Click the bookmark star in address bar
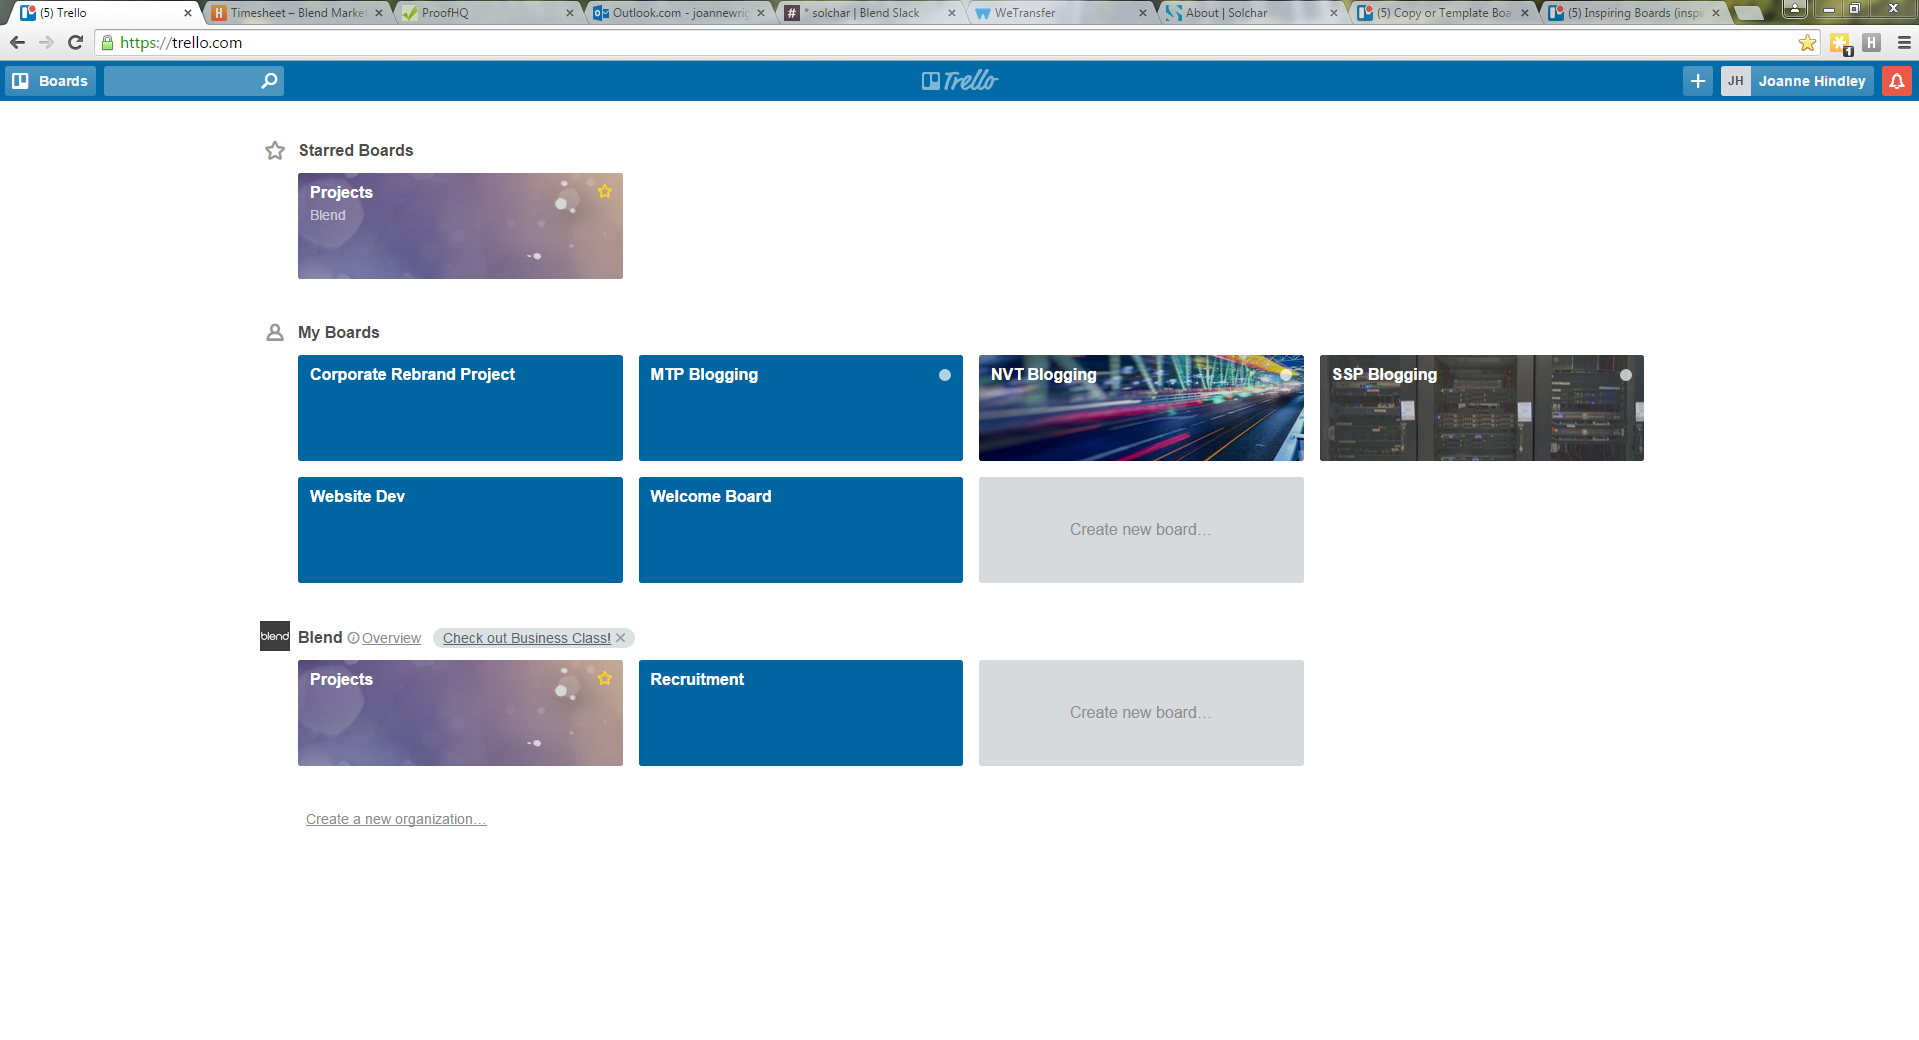Image resolution: width=1919 pixels, height=1040 pixels. point(1807,42)
